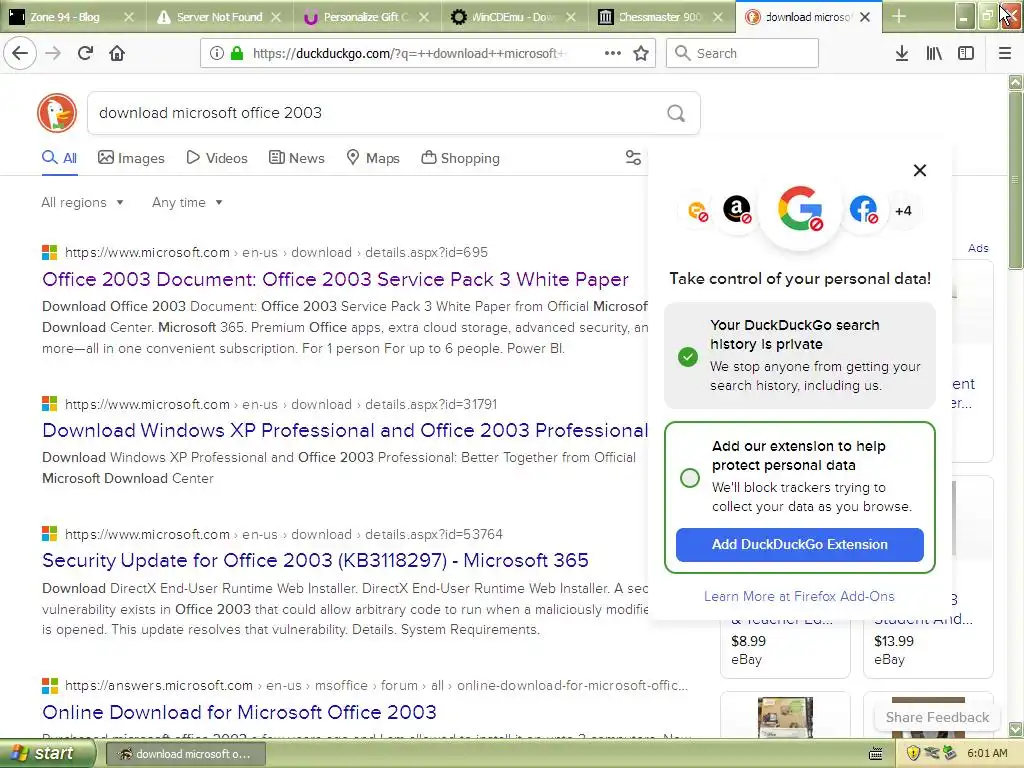Switch to the WinCDEmu tab
The image size is (1024, 768).
(x=513, y=17)
